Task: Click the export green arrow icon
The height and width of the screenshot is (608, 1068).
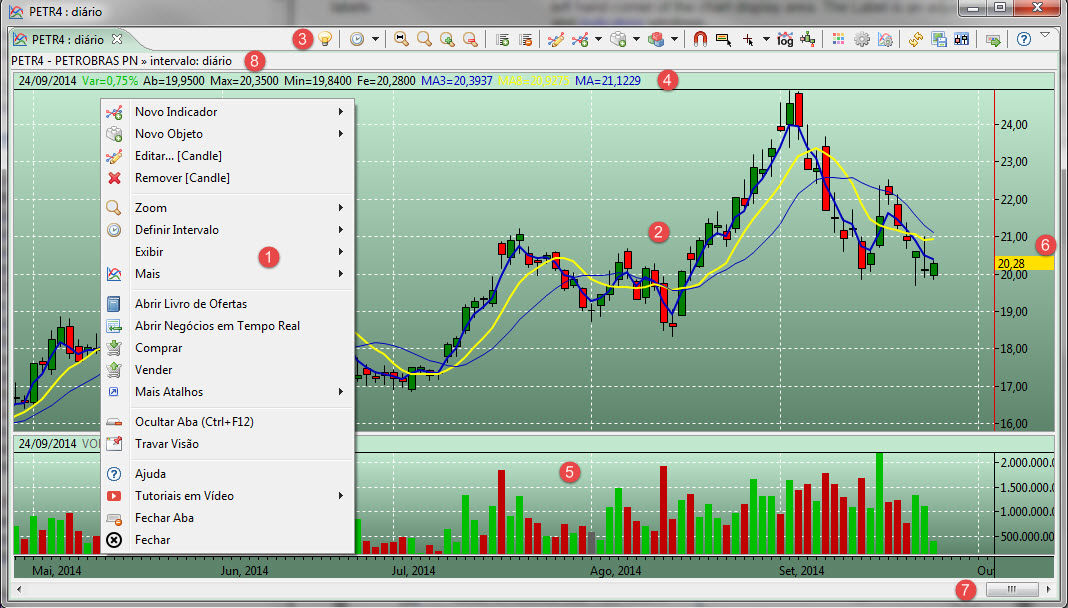Action: coord(993,39)
